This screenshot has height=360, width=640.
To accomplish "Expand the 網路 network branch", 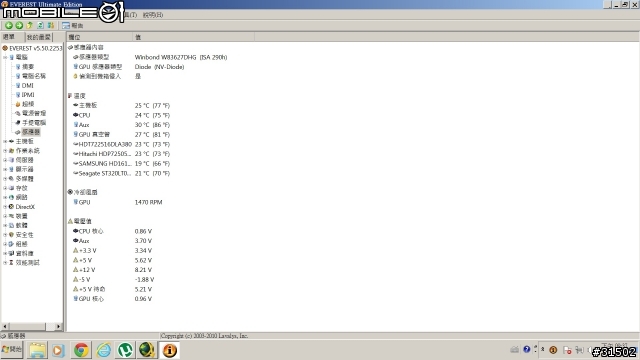I will [5, 197].
